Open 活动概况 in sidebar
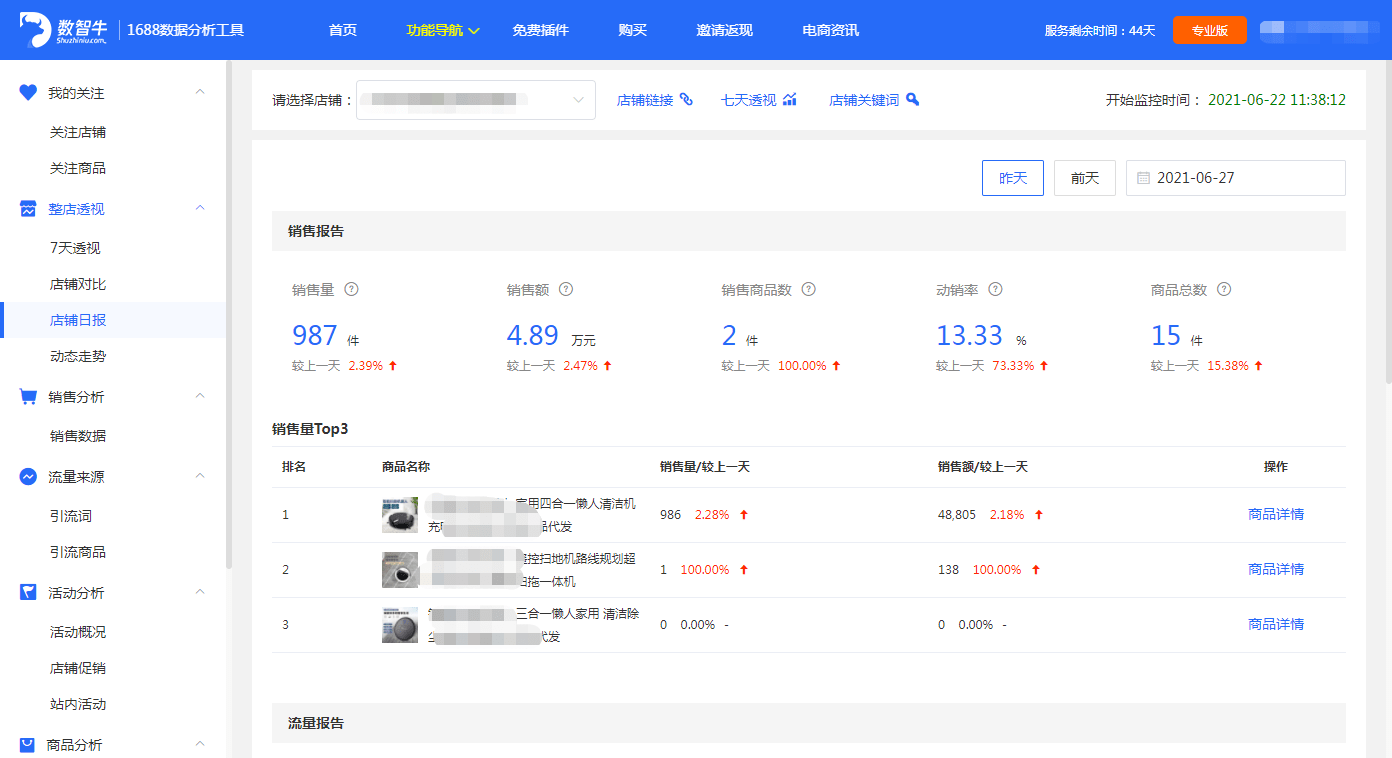Screen dimensions: 1392x758 (78, 632)
